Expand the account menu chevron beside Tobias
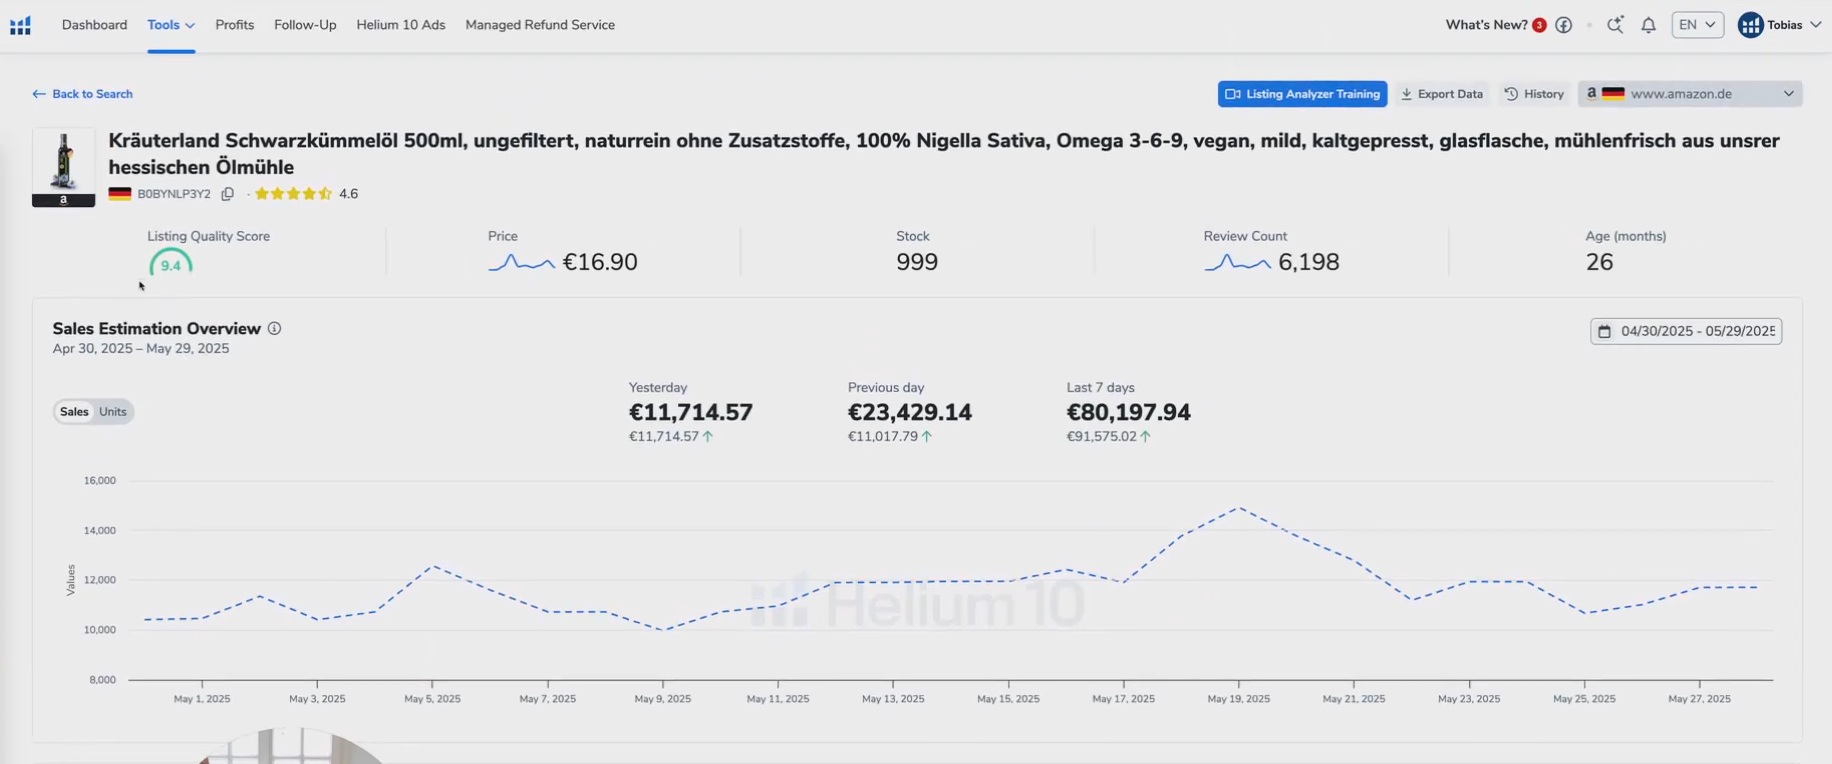Image resolution: width=1832 pixels, height=764 pixels. pos(1816,25)
